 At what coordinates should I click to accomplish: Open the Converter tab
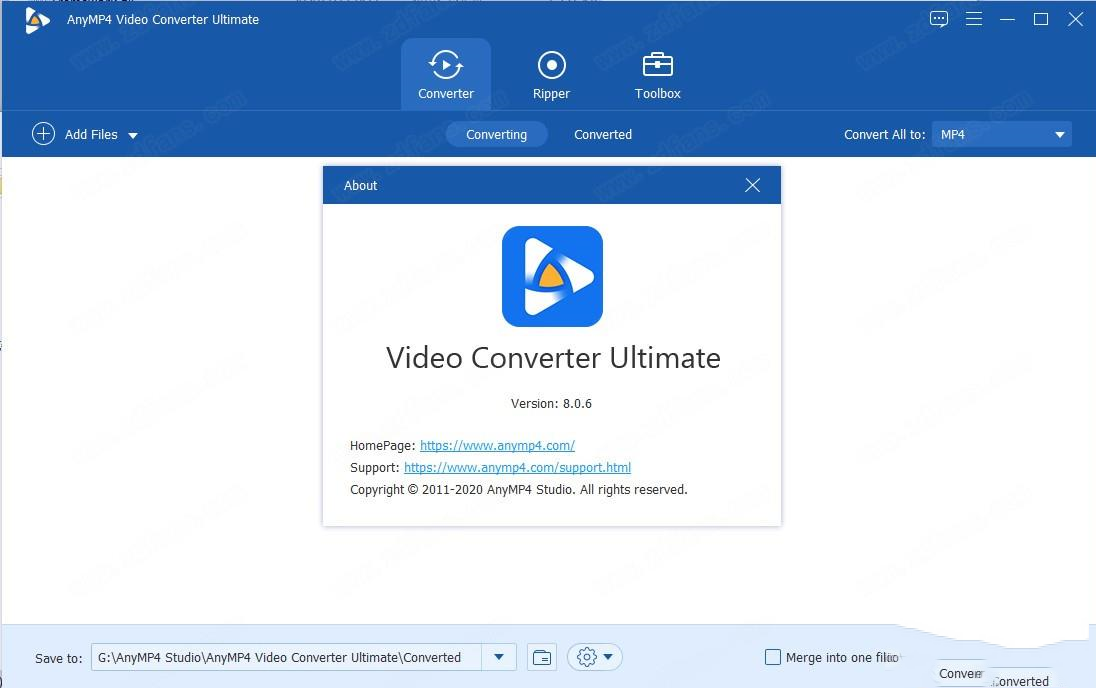[446, 75]
